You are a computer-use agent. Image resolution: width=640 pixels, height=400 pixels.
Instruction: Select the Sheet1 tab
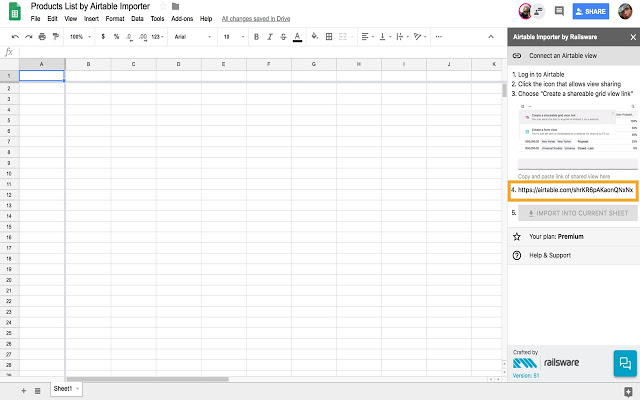click(66, 389)
